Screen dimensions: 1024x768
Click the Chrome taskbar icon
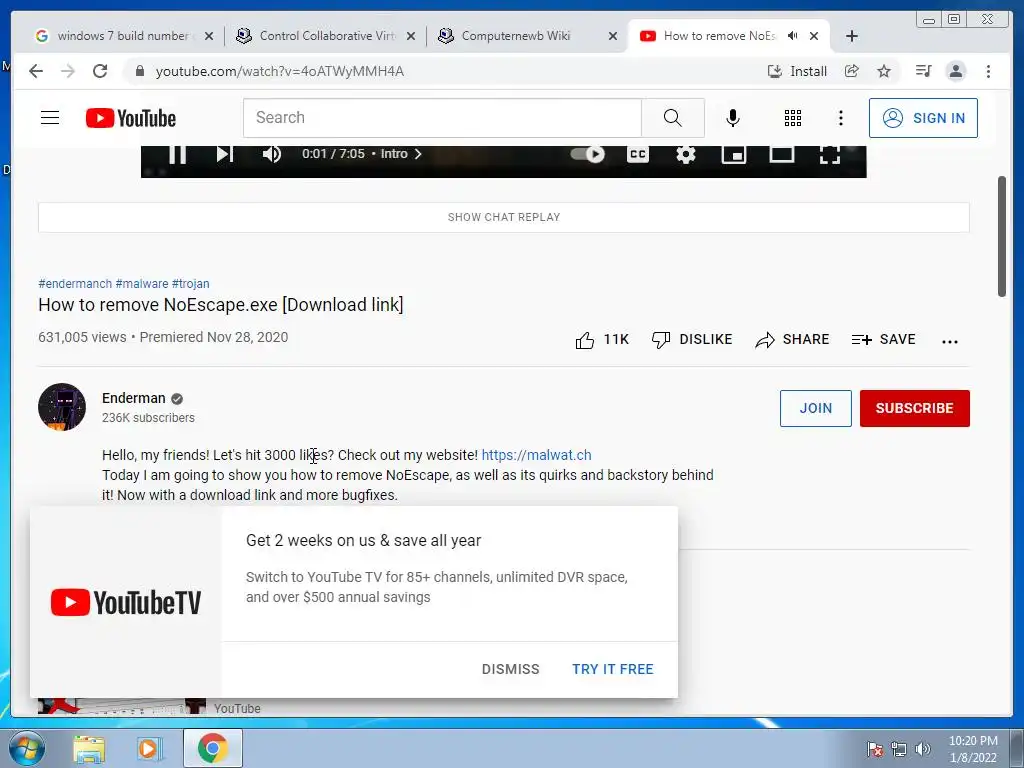[212, 748]
